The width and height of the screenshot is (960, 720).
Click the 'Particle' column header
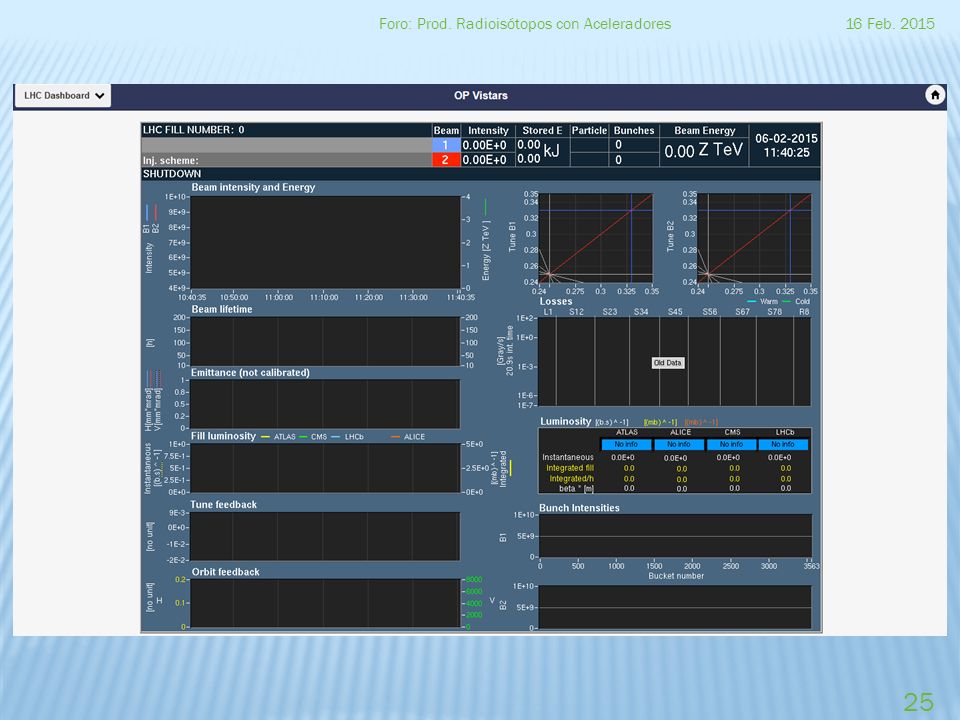point(589,130)
